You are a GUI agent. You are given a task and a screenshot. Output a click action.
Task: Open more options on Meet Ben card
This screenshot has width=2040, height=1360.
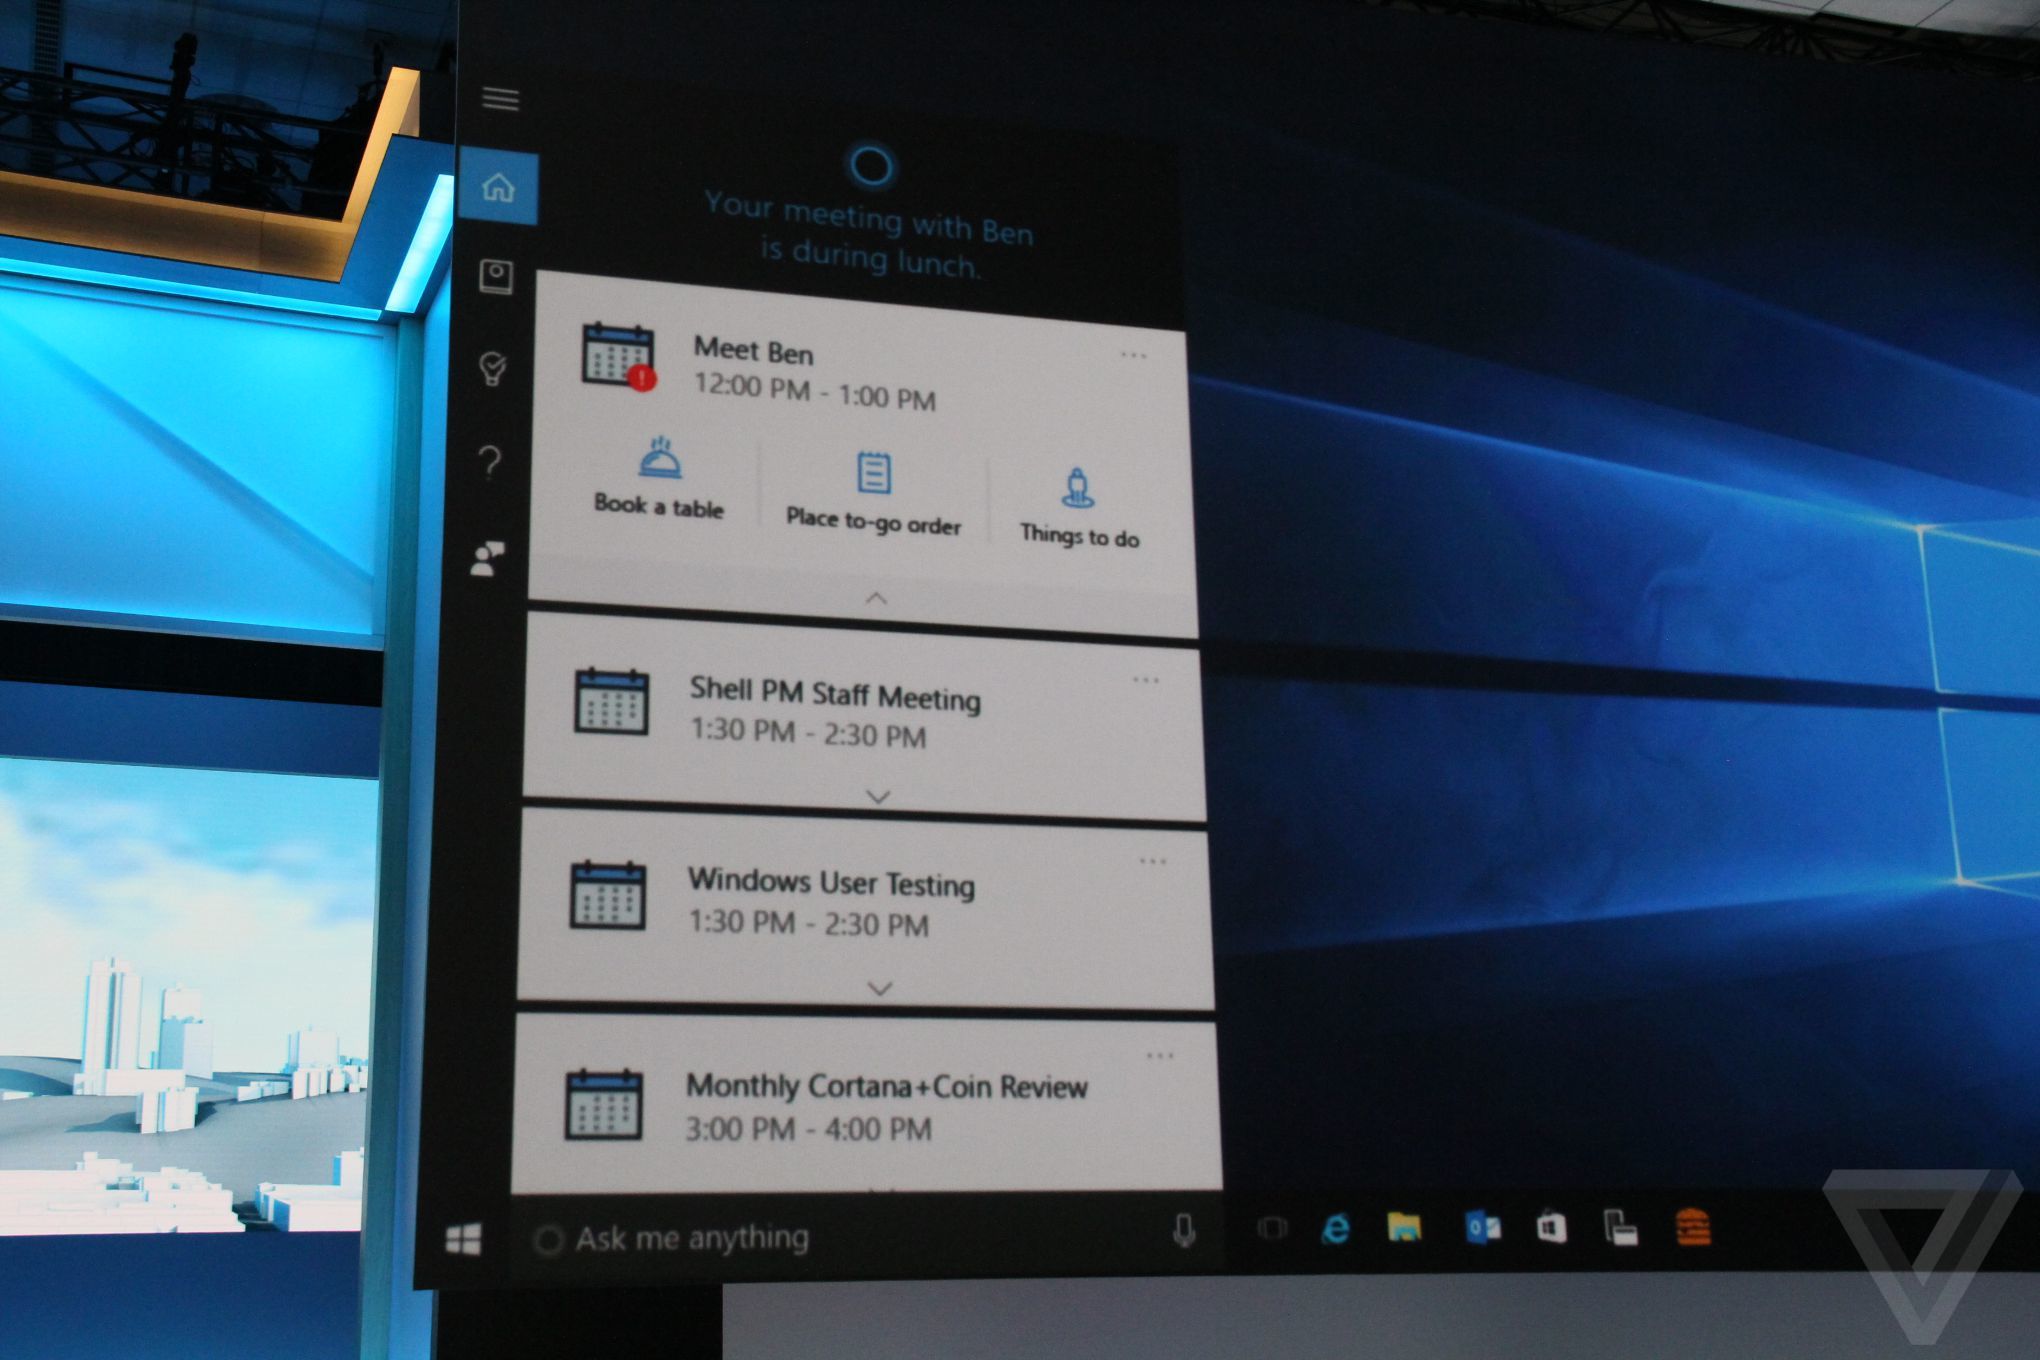pyautogui.click(x=1133, y=356)
